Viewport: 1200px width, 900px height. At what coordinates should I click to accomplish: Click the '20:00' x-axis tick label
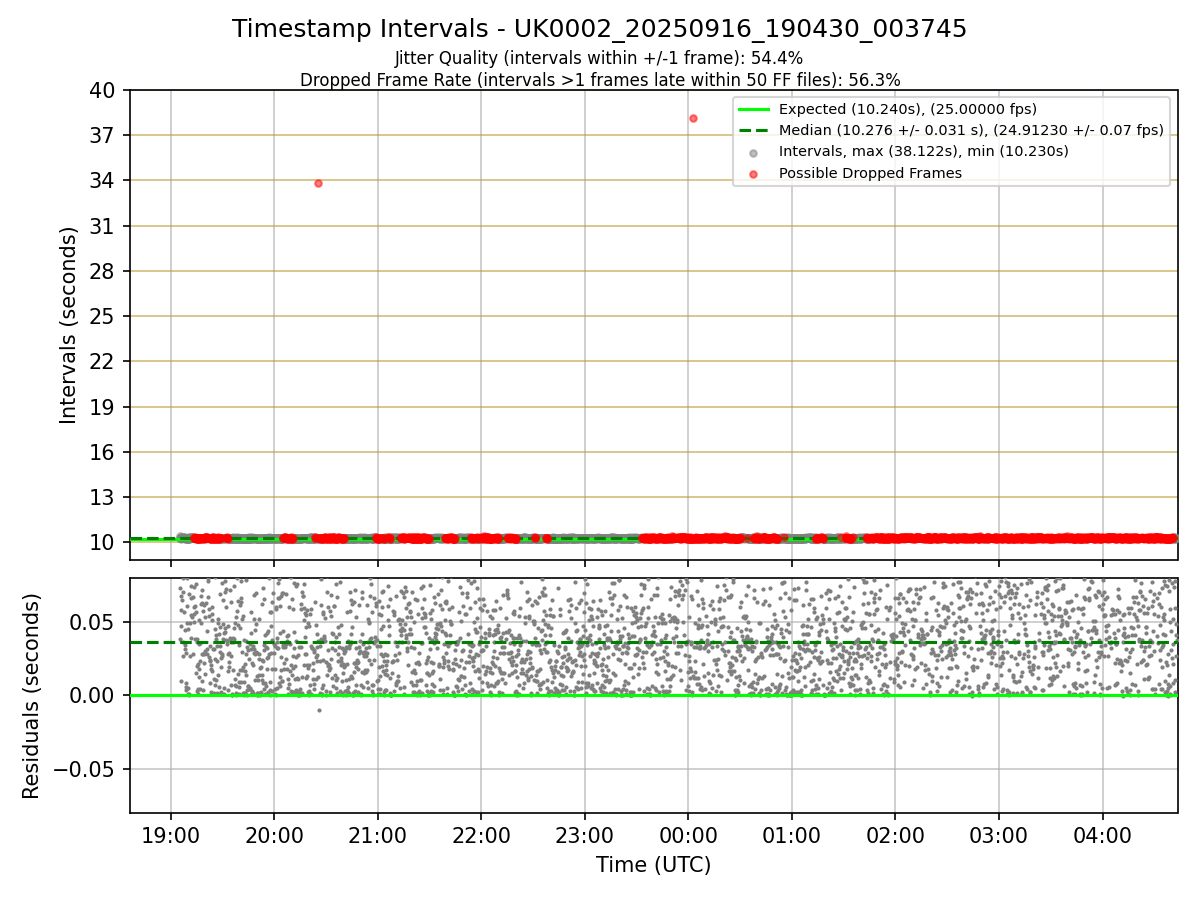pyautogui.click(x=274, y=835)
